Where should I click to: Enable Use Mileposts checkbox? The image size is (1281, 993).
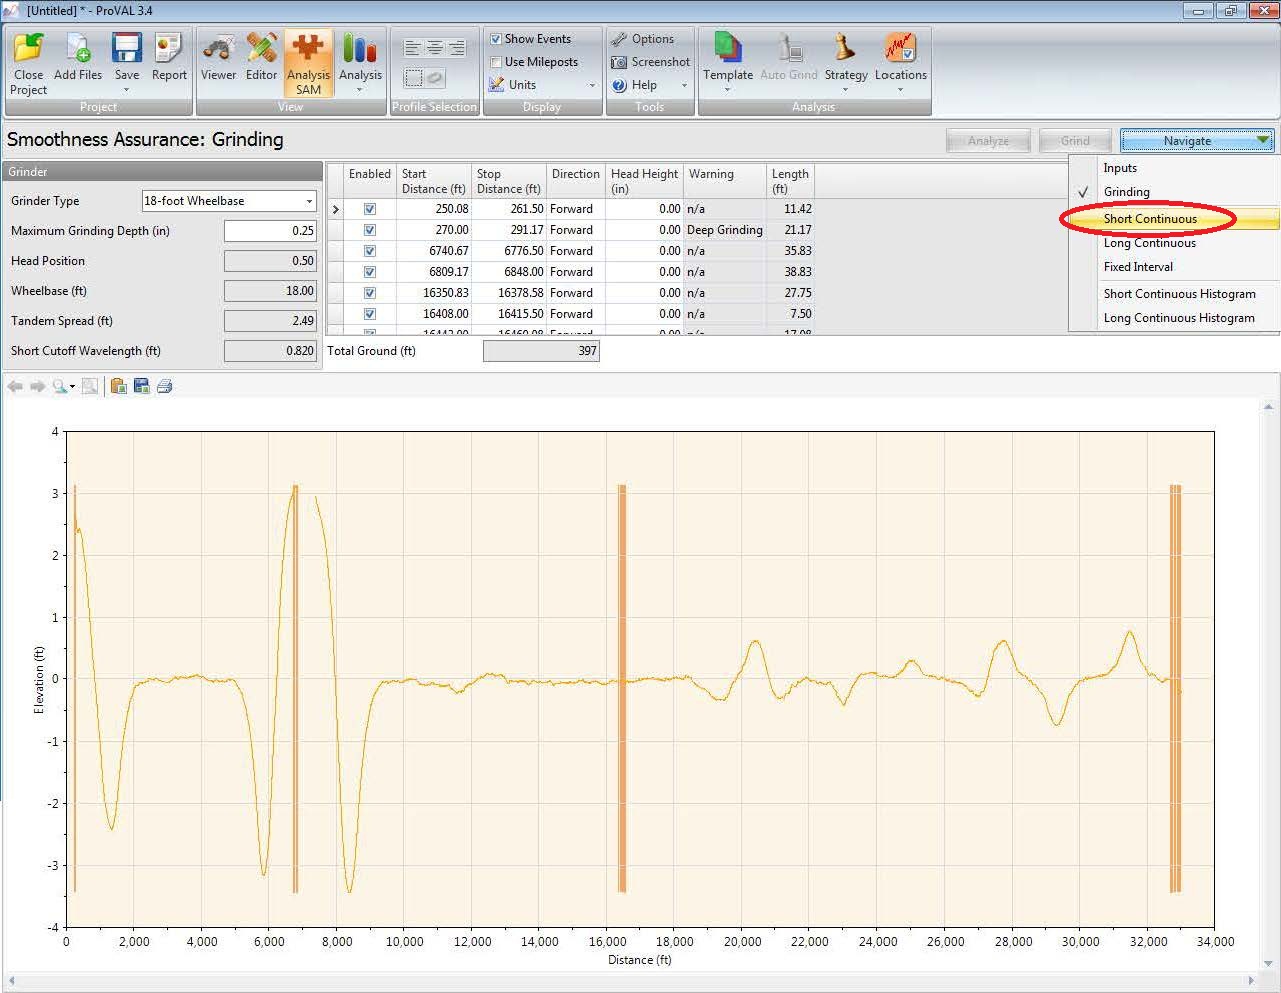point(496,62)
